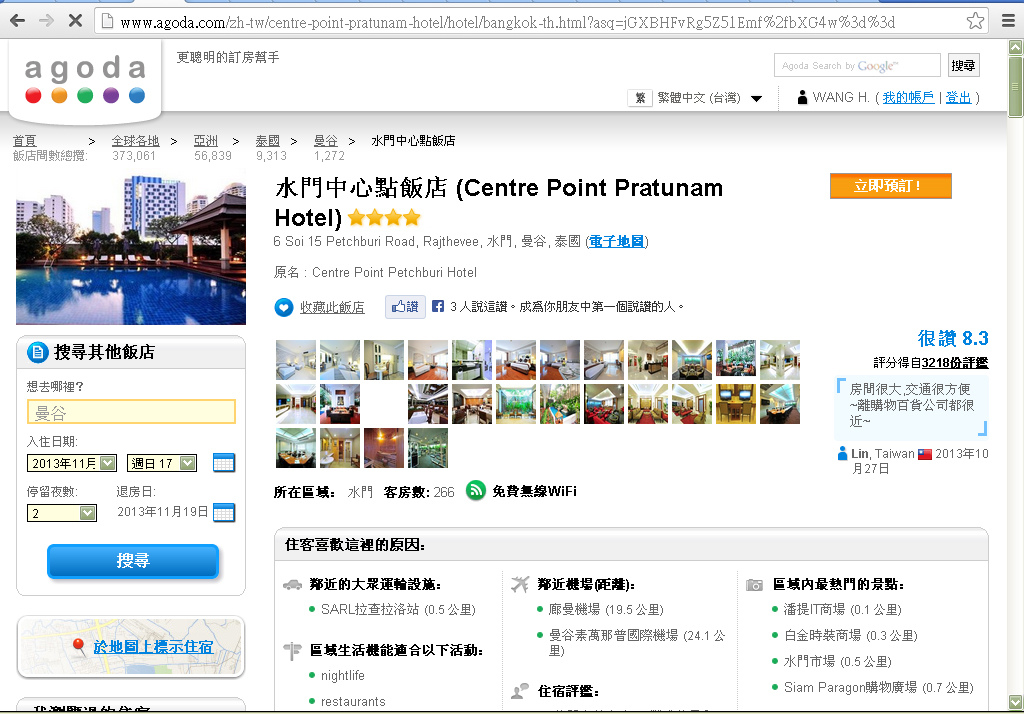Click the blue 搜尋 hotel search button

click(133, 561)
